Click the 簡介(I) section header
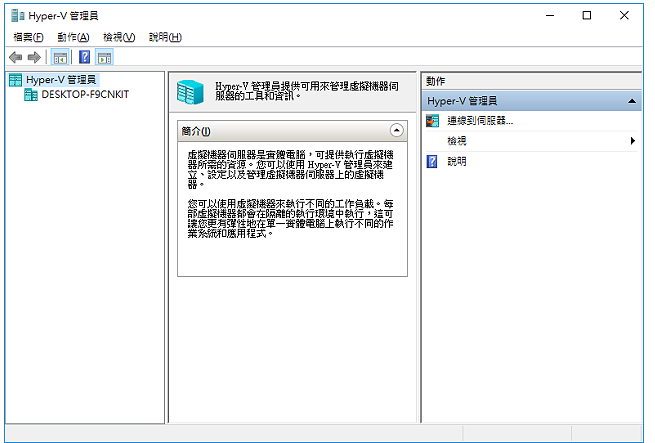Image resolution: width=655 pixels, height=443 pixels. point(292,131)
